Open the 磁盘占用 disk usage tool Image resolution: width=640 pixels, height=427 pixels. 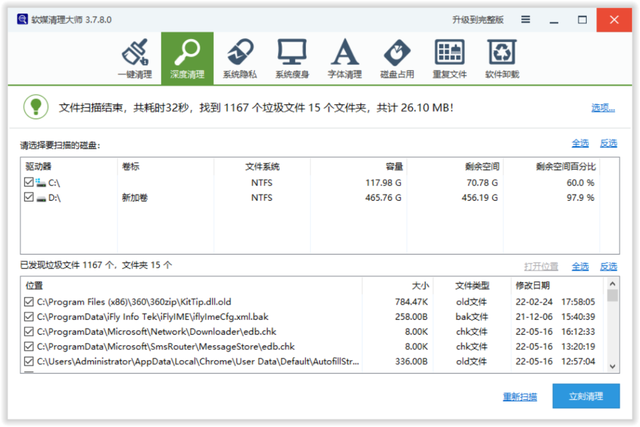tap(397, 58)
